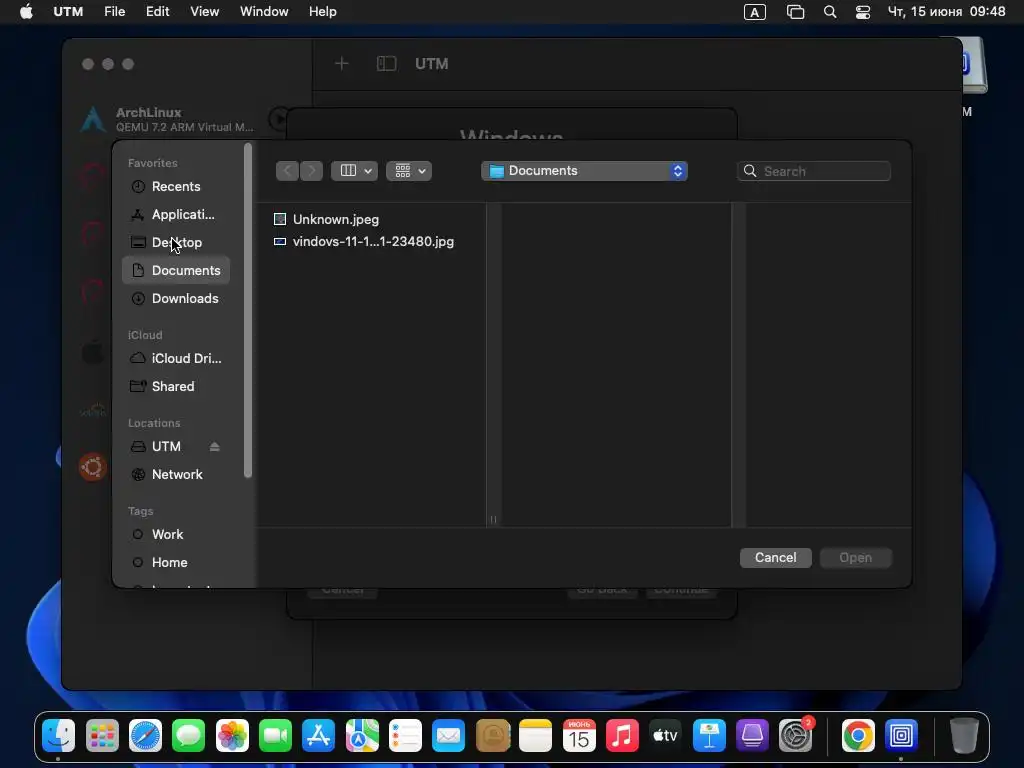The width and height of the screenshot is (1024, 768).
Task: Open Contacts app in dock
Action: tap(492, 736)
